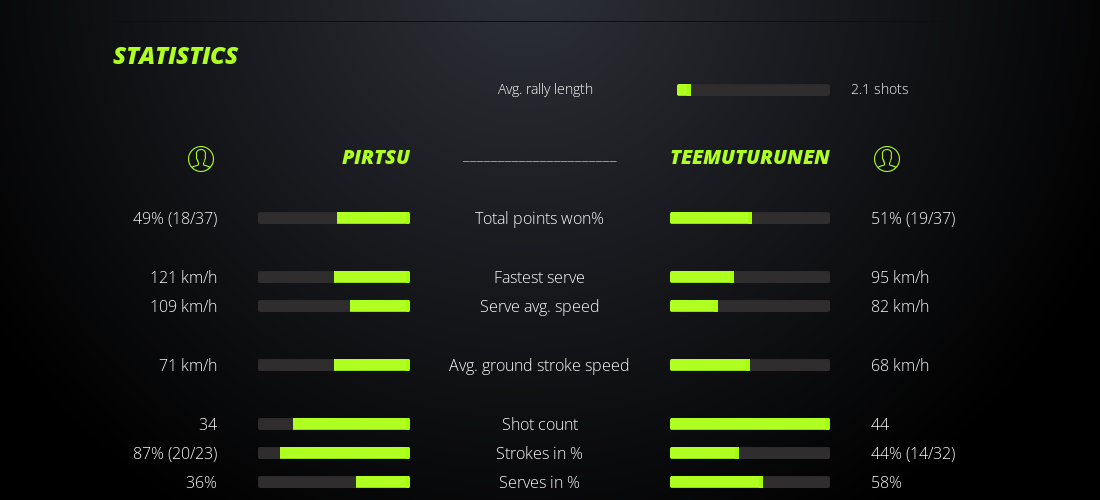Click the 2.1 shots value
1100x500 pixels.
point(879,89)
